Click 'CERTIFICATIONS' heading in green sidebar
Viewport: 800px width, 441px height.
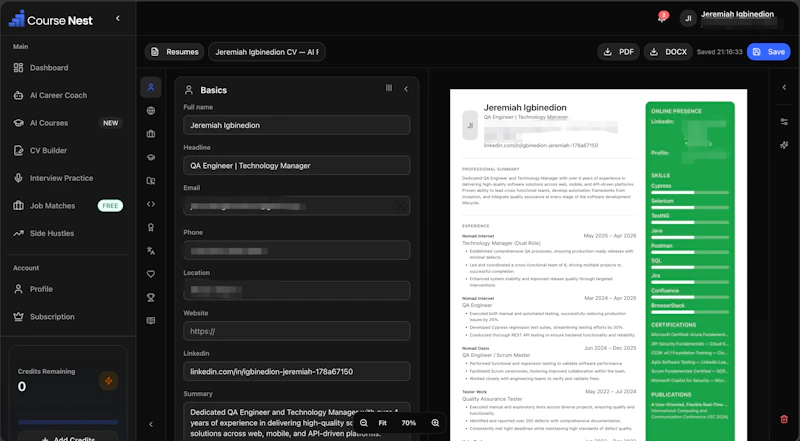point(673,325)
